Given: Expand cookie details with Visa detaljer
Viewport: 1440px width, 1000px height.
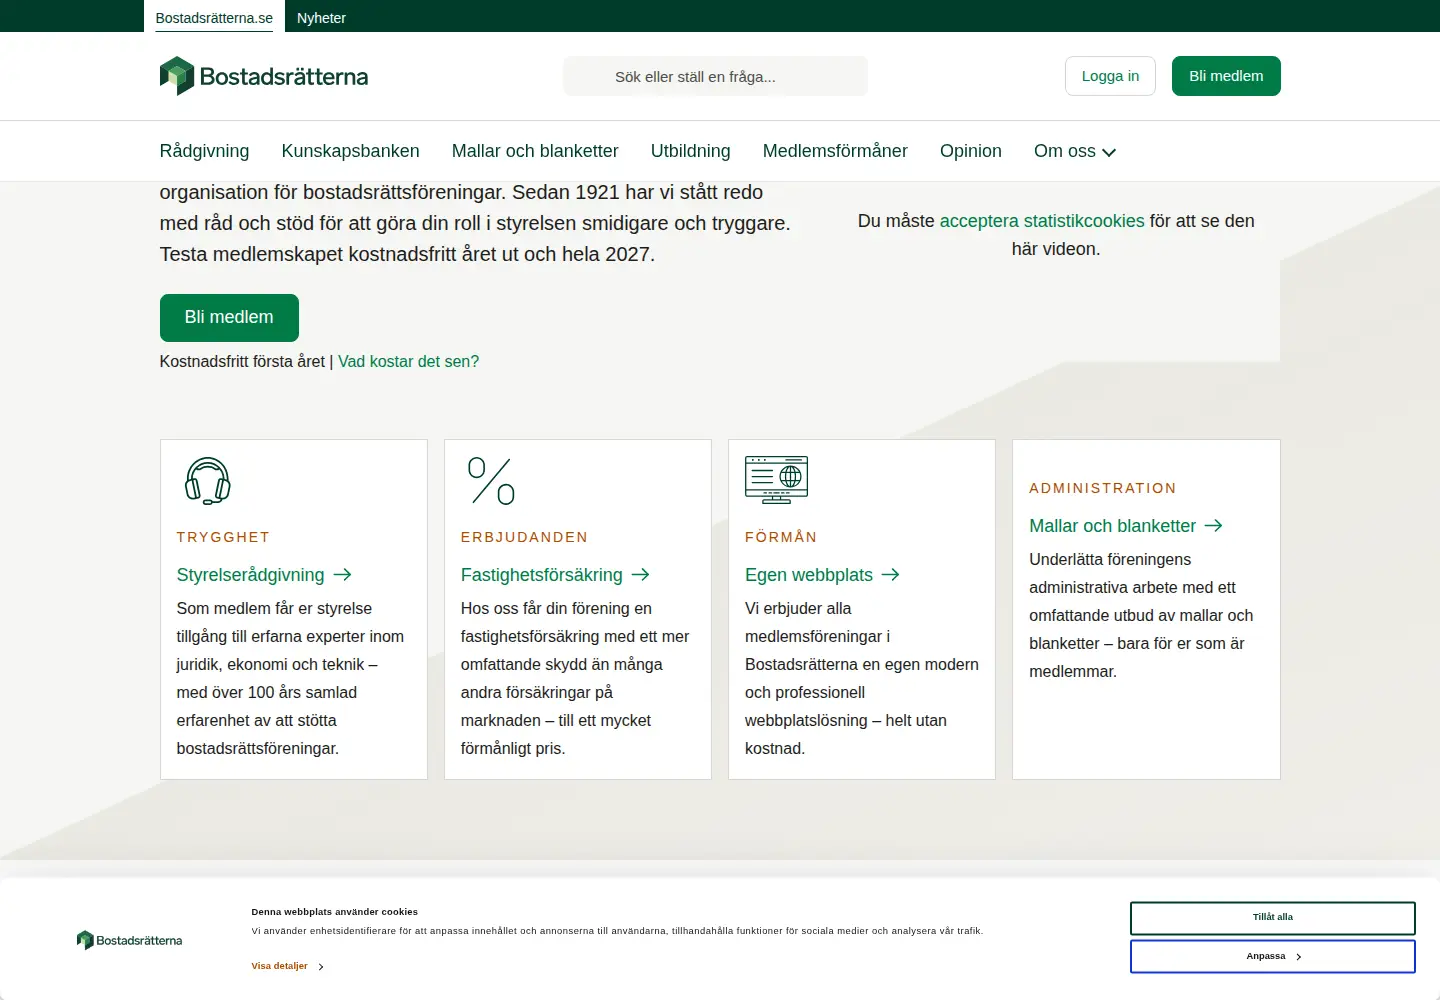Looking at the screenshot, I should pyautogui.click(x=288, y=966).
